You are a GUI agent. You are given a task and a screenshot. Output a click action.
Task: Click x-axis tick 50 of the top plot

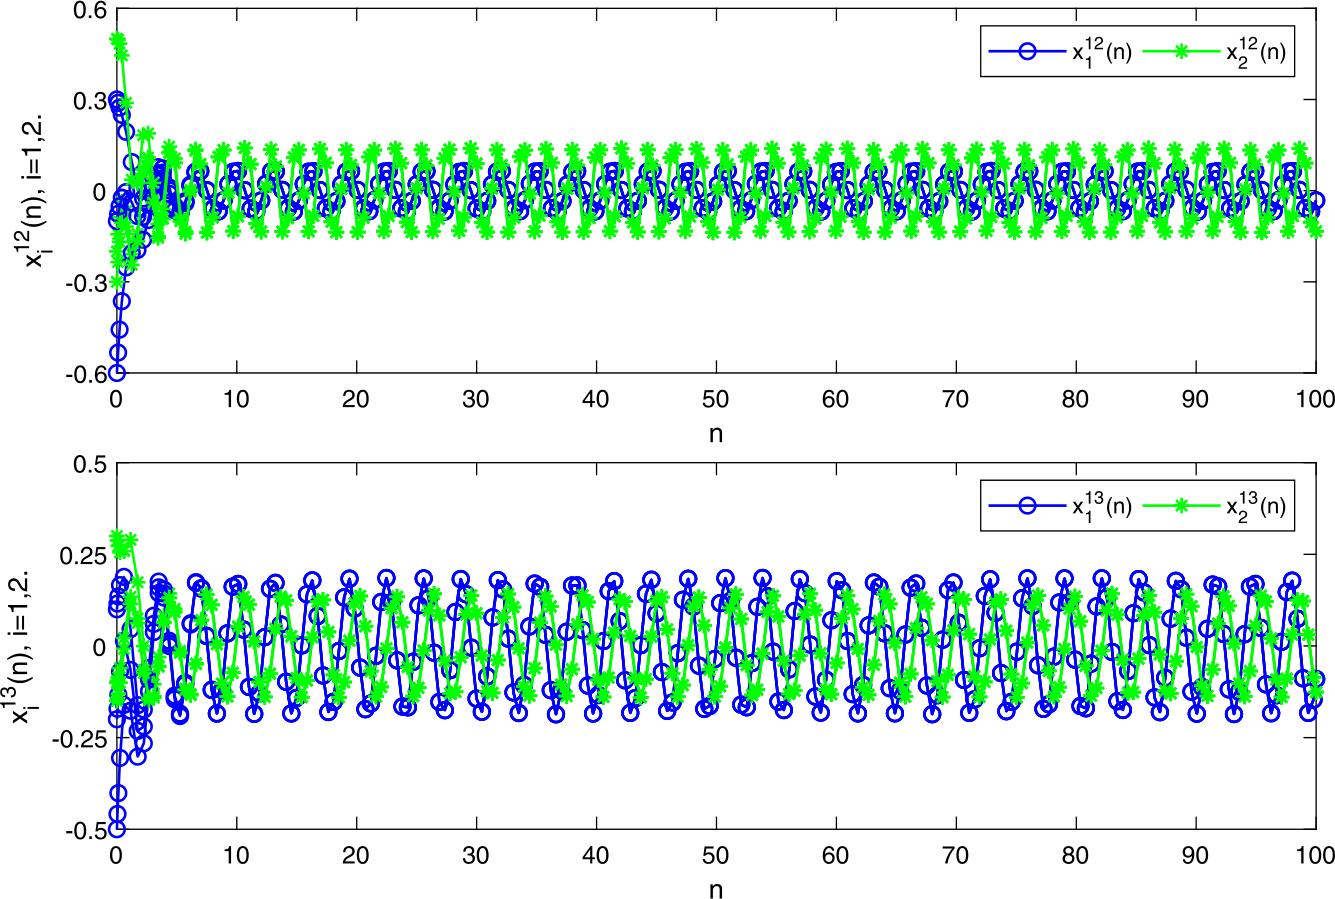pos(716,399)
